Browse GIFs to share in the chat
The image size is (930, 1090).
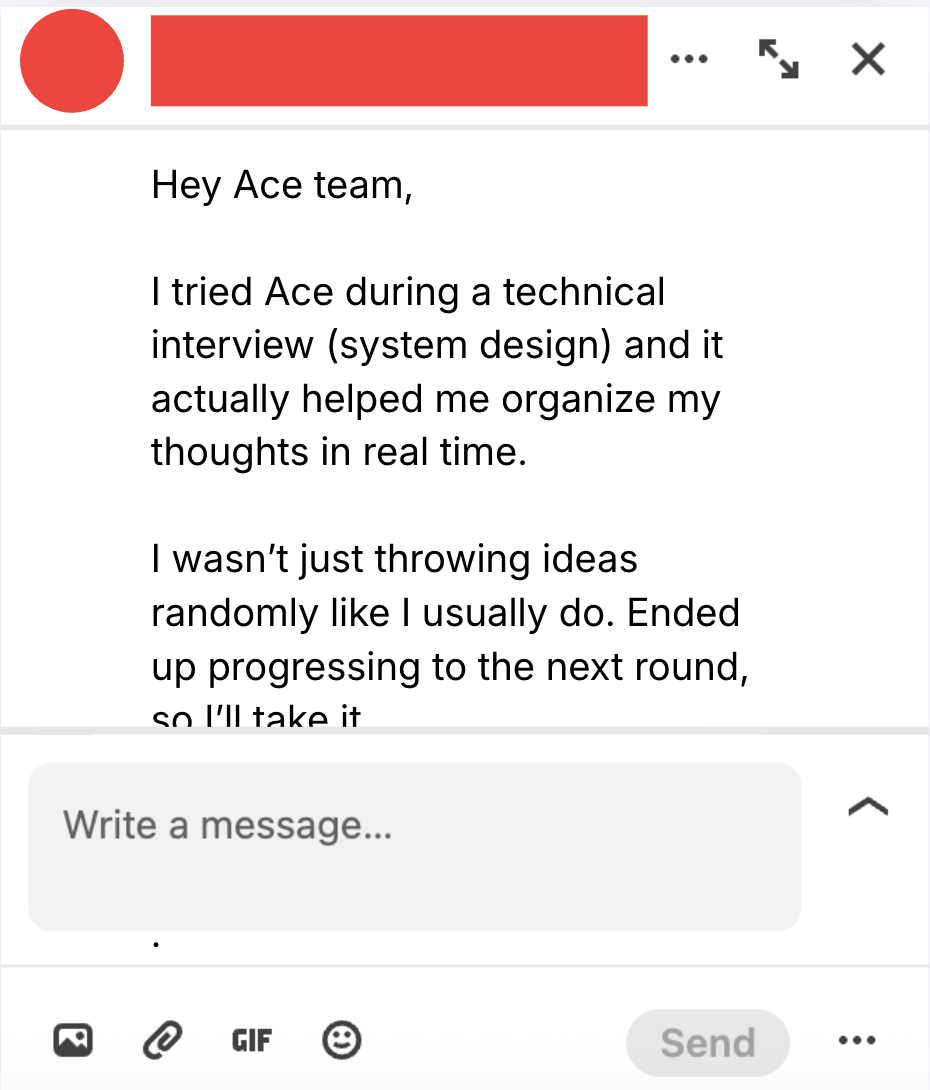[251, 1040]
